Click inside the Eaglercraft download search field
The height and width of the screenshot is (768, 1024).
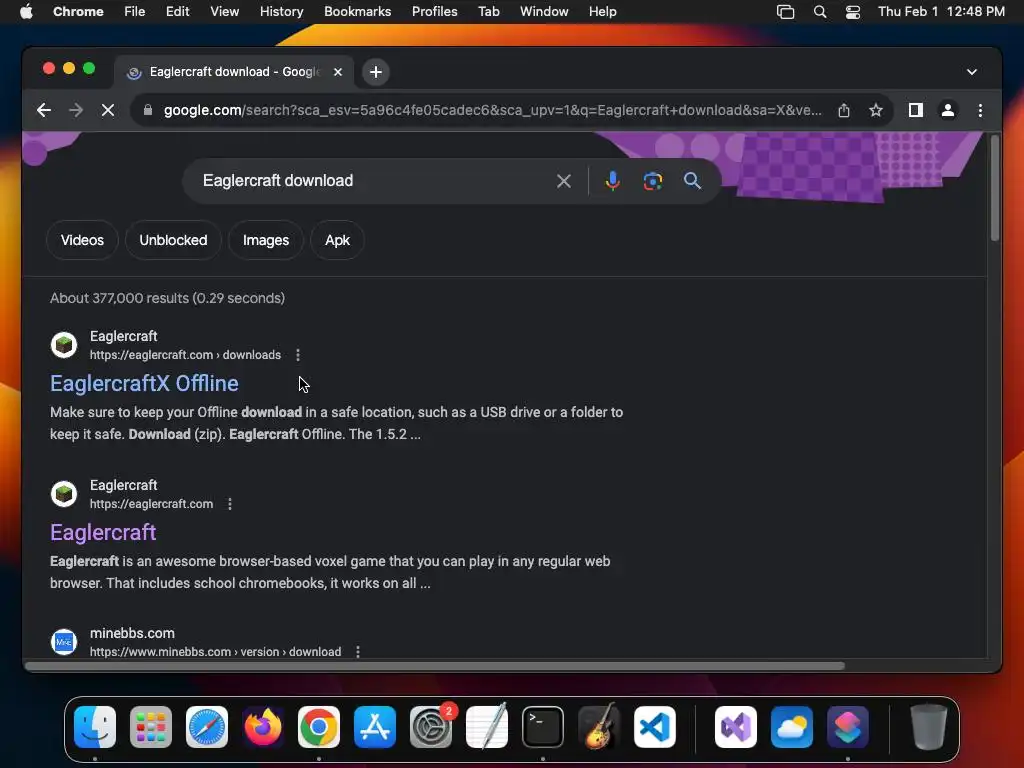[x=372, y=181]
